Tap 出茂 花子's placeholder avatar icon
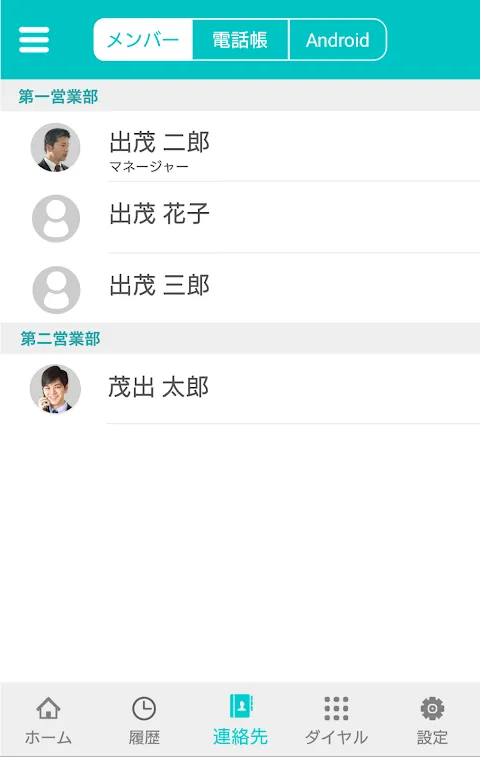This screenshot has width=480, height=757. point(56,218)
